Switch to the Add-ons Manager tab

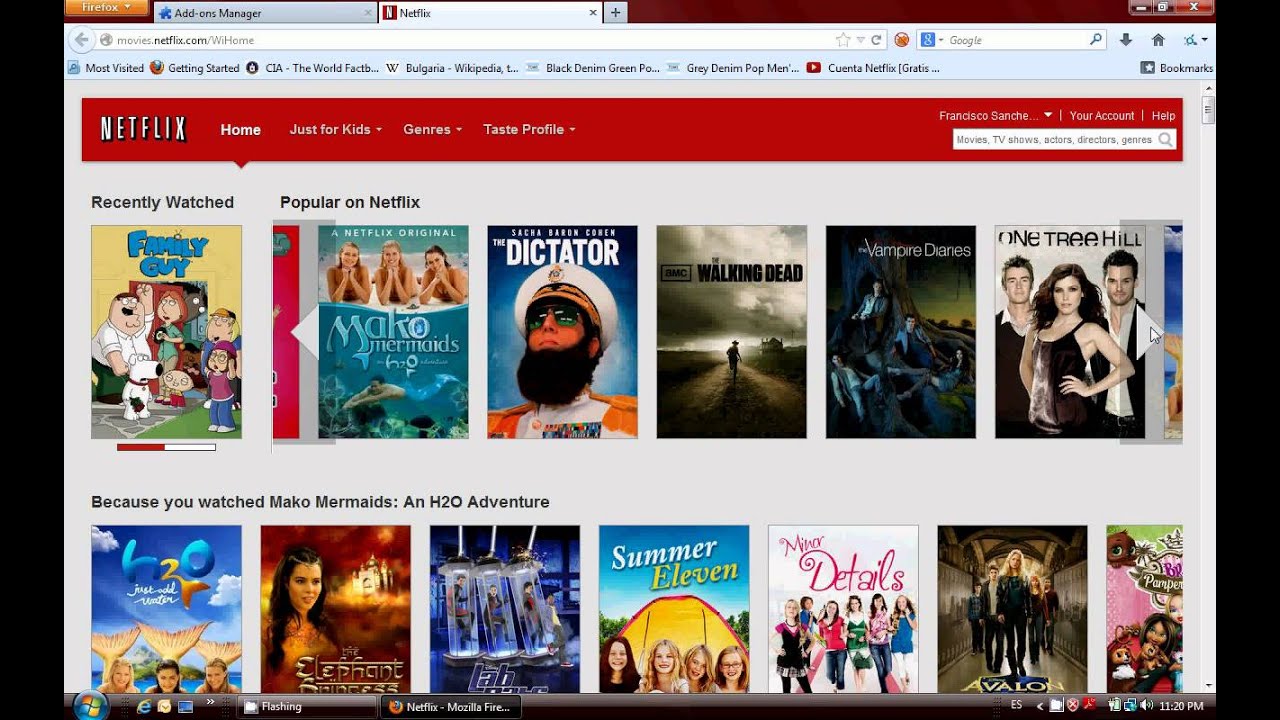click(x=264, y=13)
